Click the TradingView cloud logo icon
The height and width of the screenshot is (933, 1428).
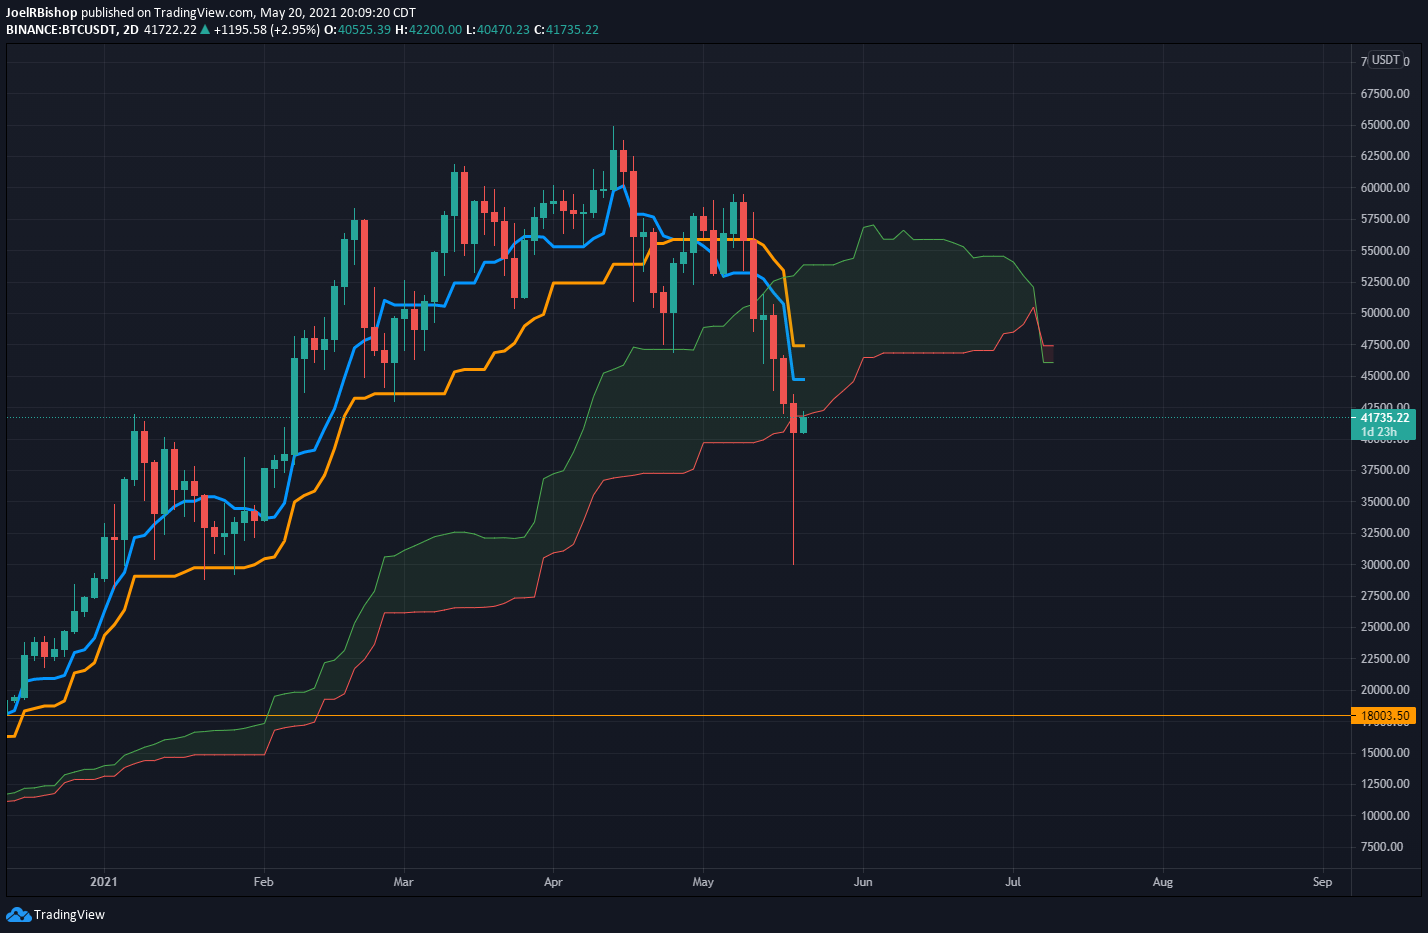[18, 914]
